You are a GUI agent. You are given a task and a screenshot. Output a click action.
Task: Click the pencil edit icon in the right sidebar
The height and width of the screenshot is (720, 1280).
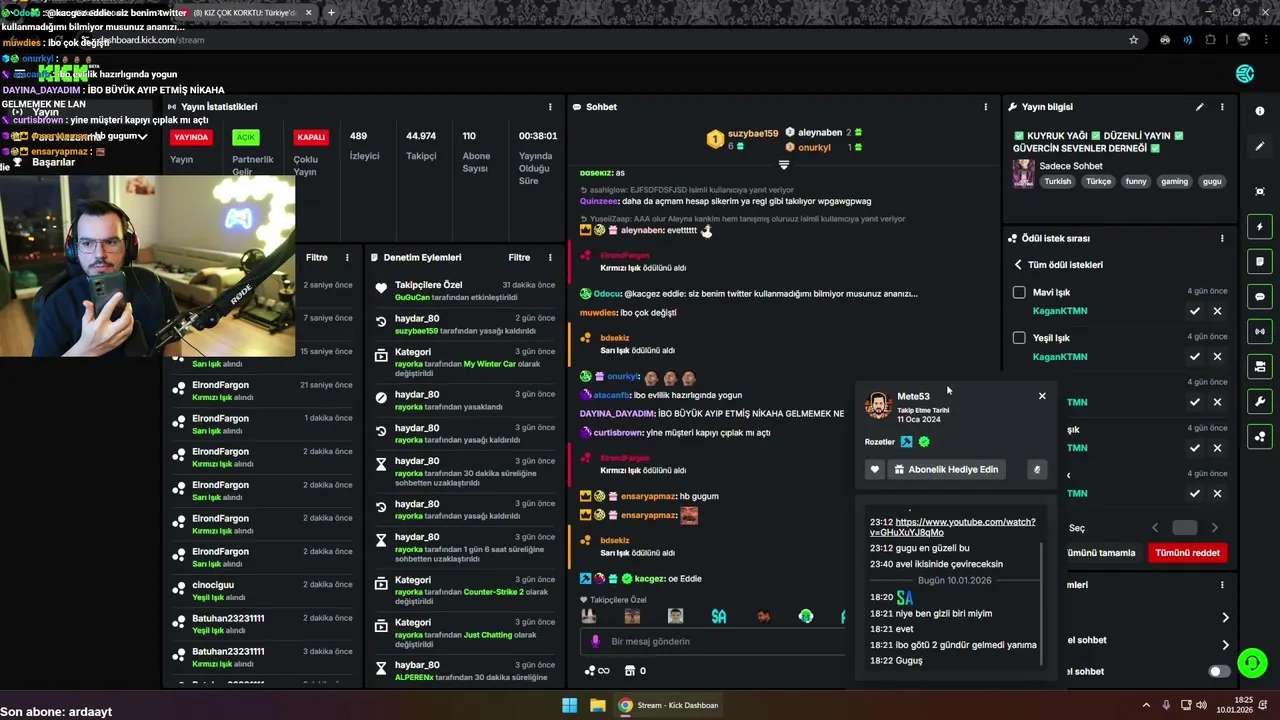[x=1260, y=146]
